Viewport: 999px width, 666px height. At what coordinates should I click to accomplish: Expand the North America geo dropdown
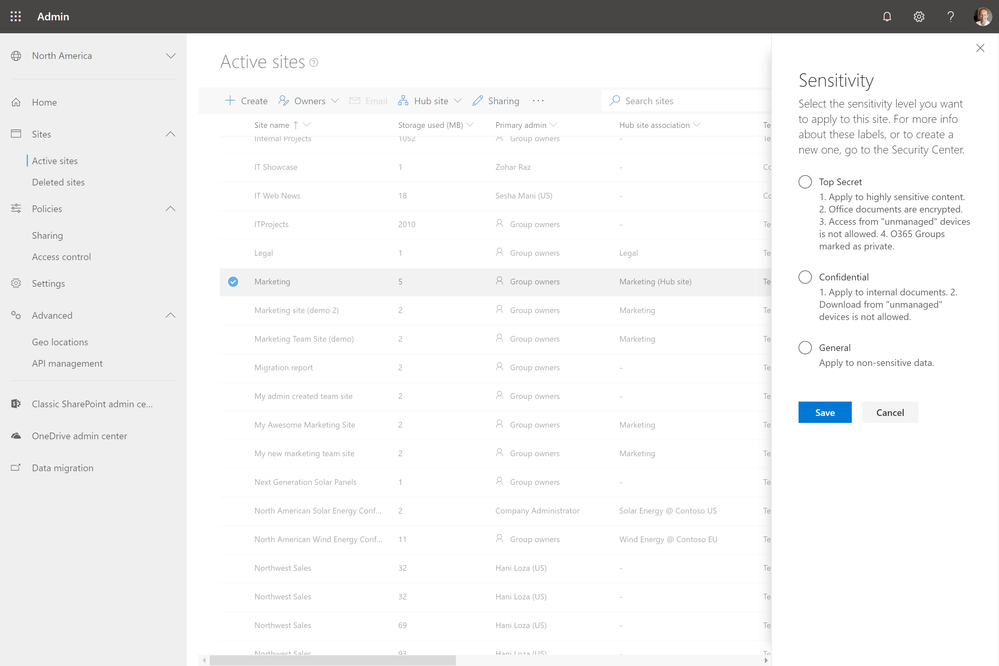(170, 56)
